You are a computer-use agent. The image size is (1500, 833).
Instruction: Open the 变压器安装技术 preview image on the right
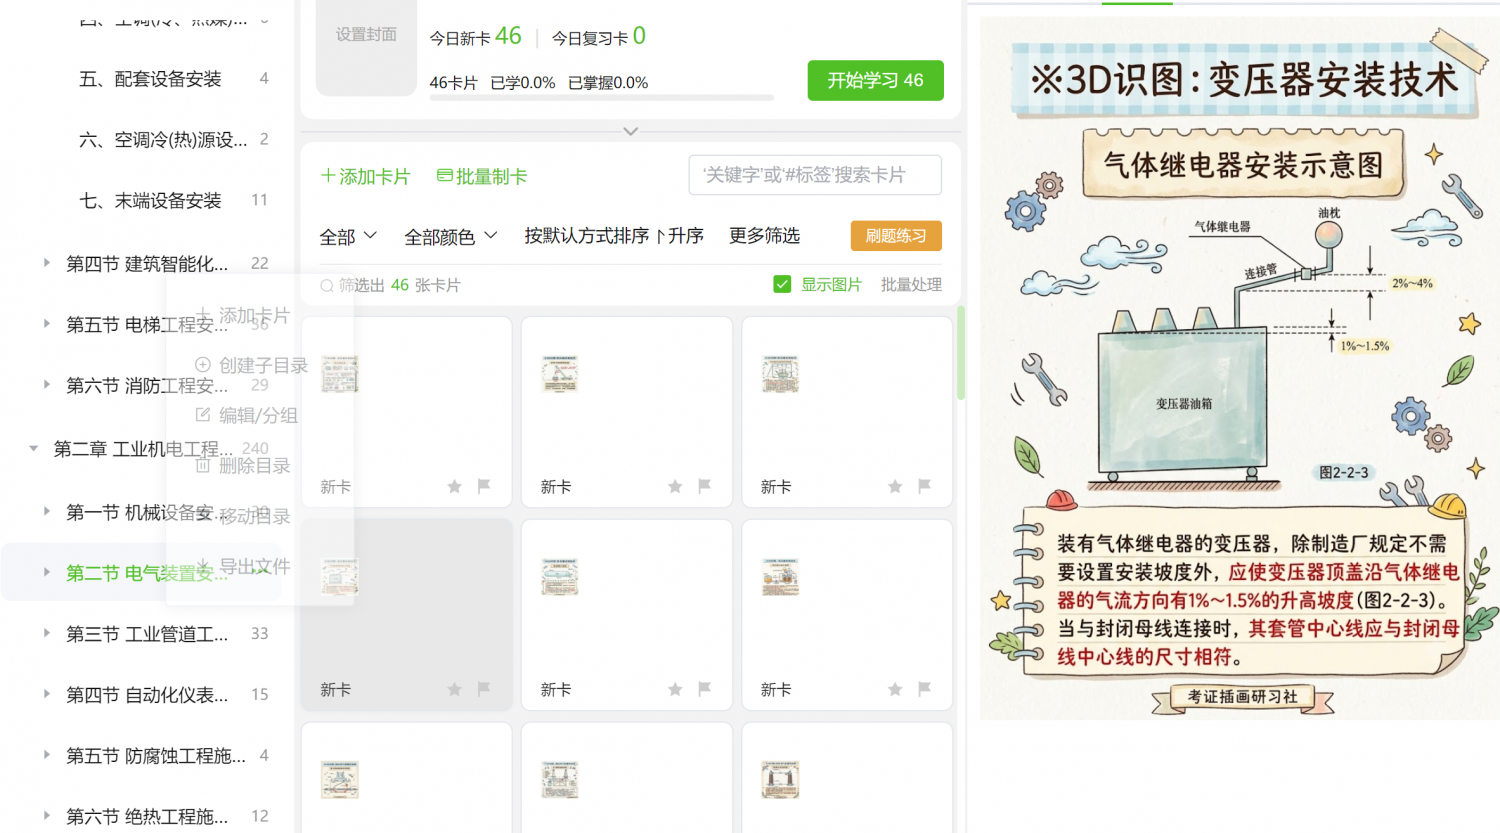(x=1240, y=368)
